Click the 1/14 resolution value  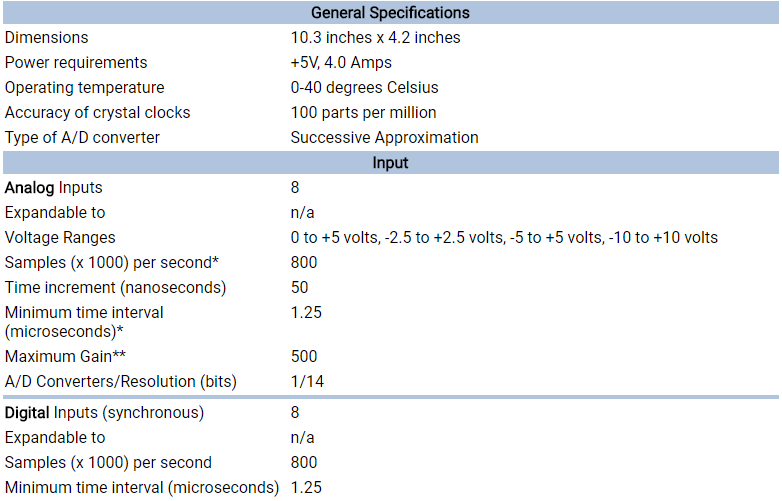(x=307, y=382)
